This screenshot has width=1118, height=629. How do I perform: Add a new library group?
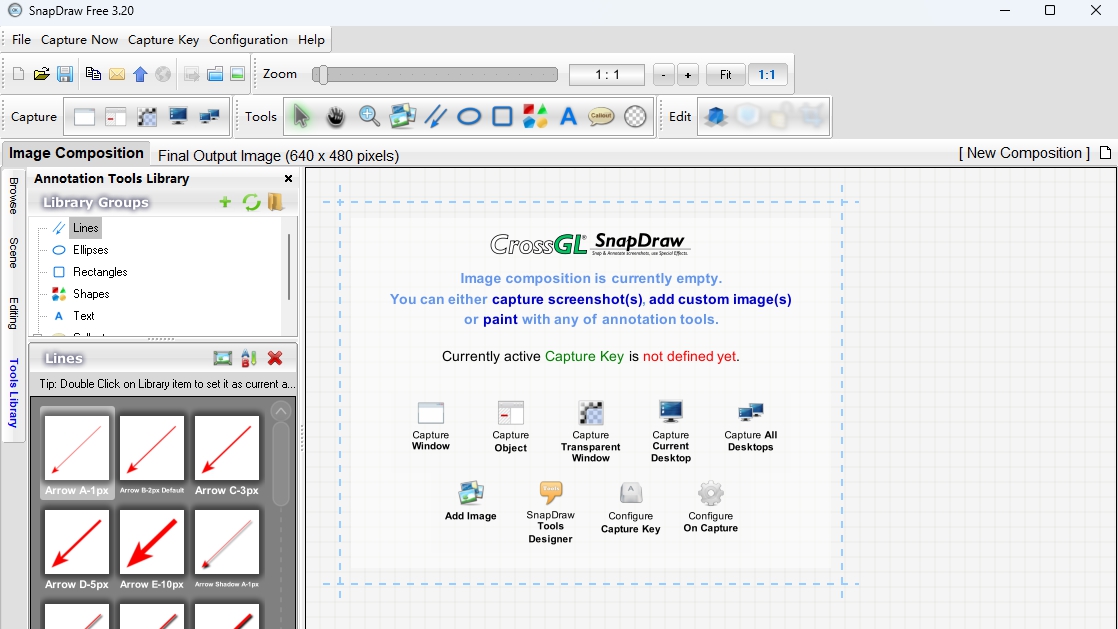pos(225,202)
